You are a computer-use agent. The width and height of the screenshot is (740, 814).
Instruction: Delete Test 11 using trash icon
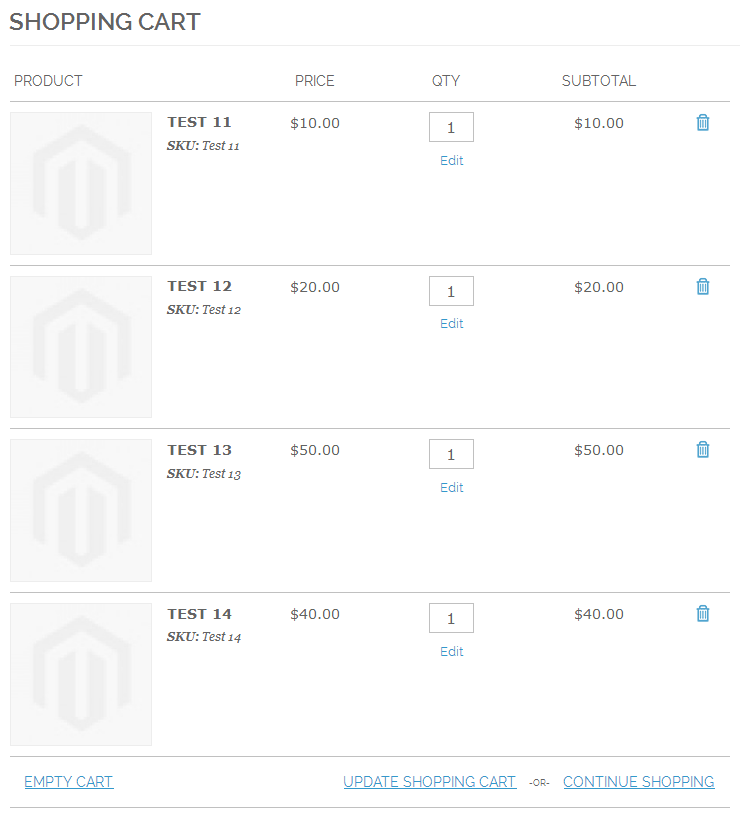click(703, 123)
